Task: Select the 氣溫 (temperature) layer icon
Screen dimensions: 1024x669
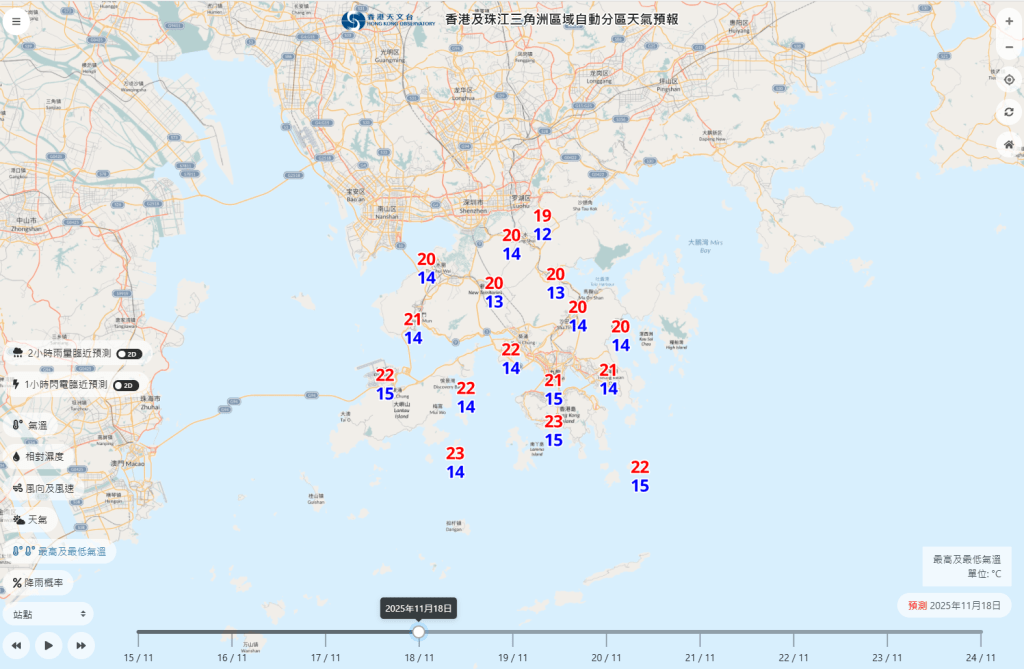Action: click(x=16, y=427)
